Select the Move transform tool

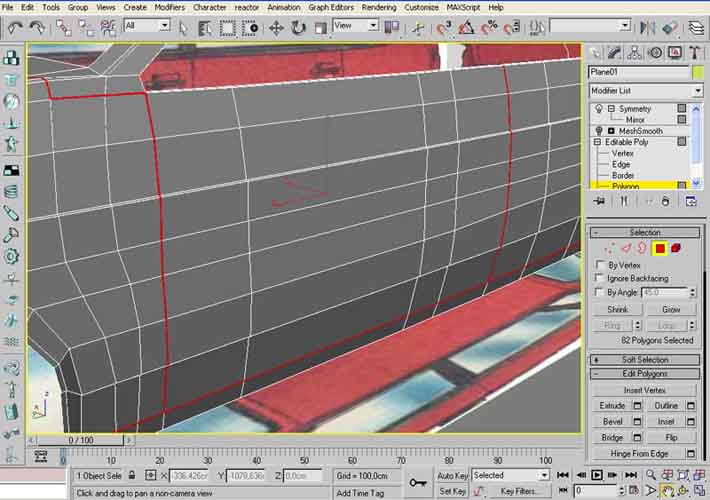pyautogui.click(x=276, y=27)
